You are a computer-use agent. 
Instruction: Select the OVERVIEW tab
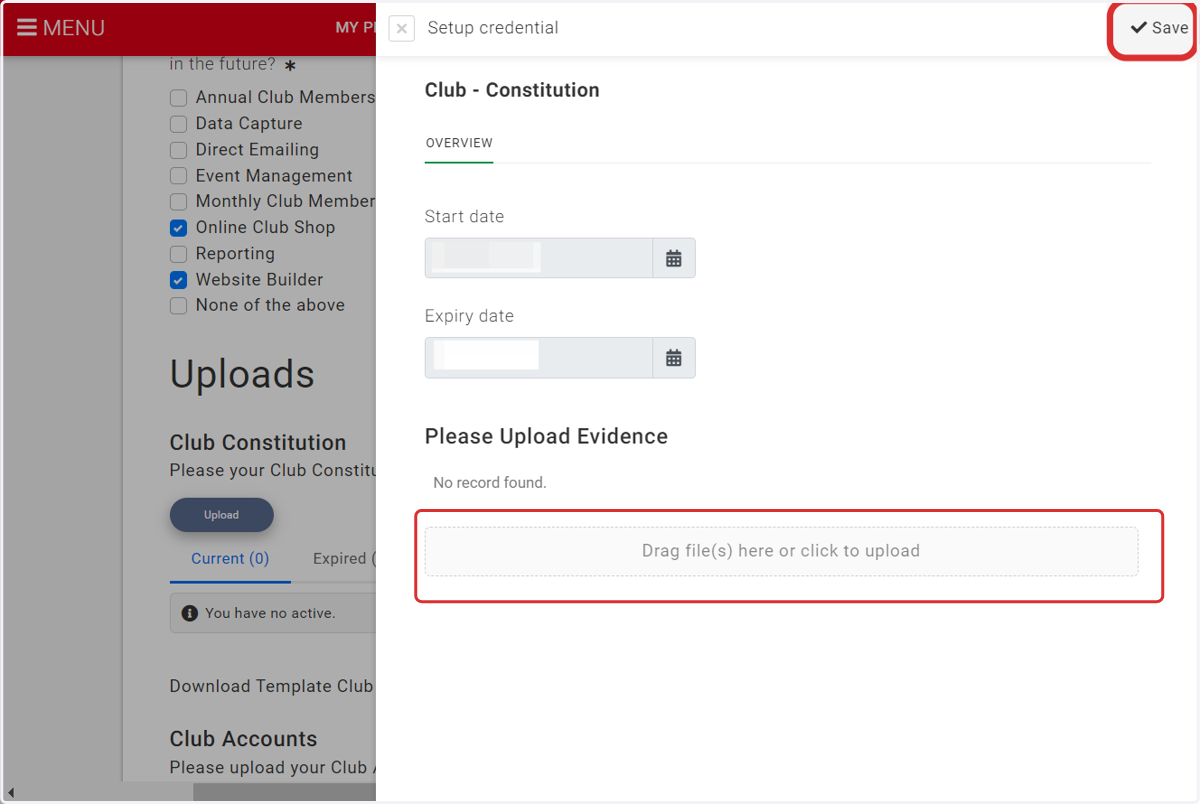[x=459, y=143]
